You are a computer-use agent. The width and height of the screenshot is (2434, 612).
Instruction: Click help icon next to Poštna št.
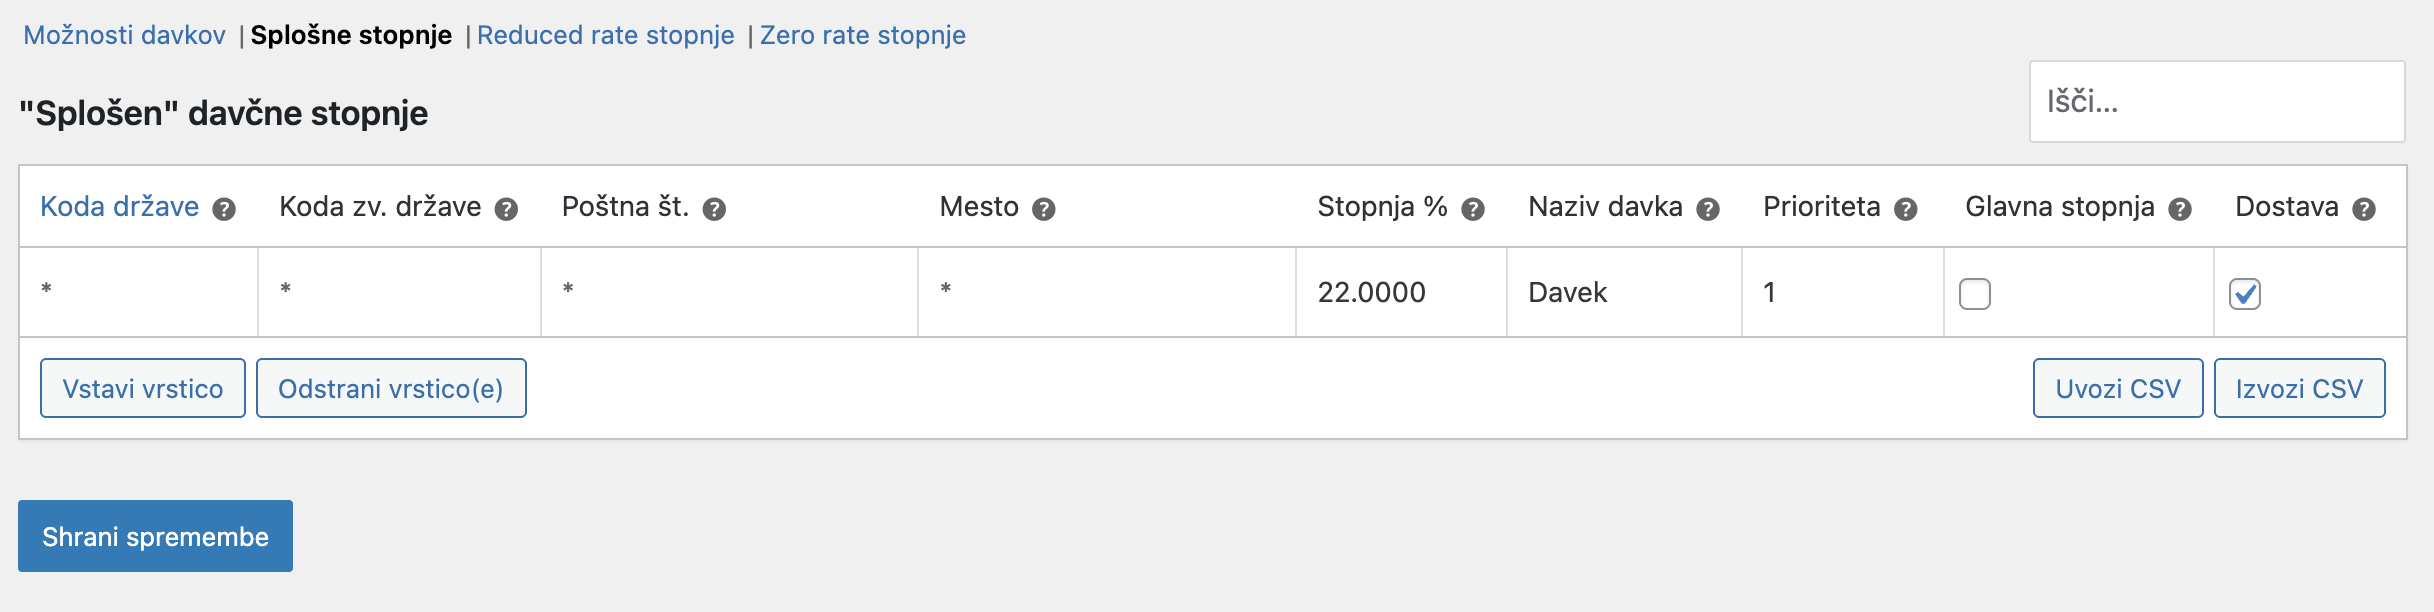click(714, 209)
